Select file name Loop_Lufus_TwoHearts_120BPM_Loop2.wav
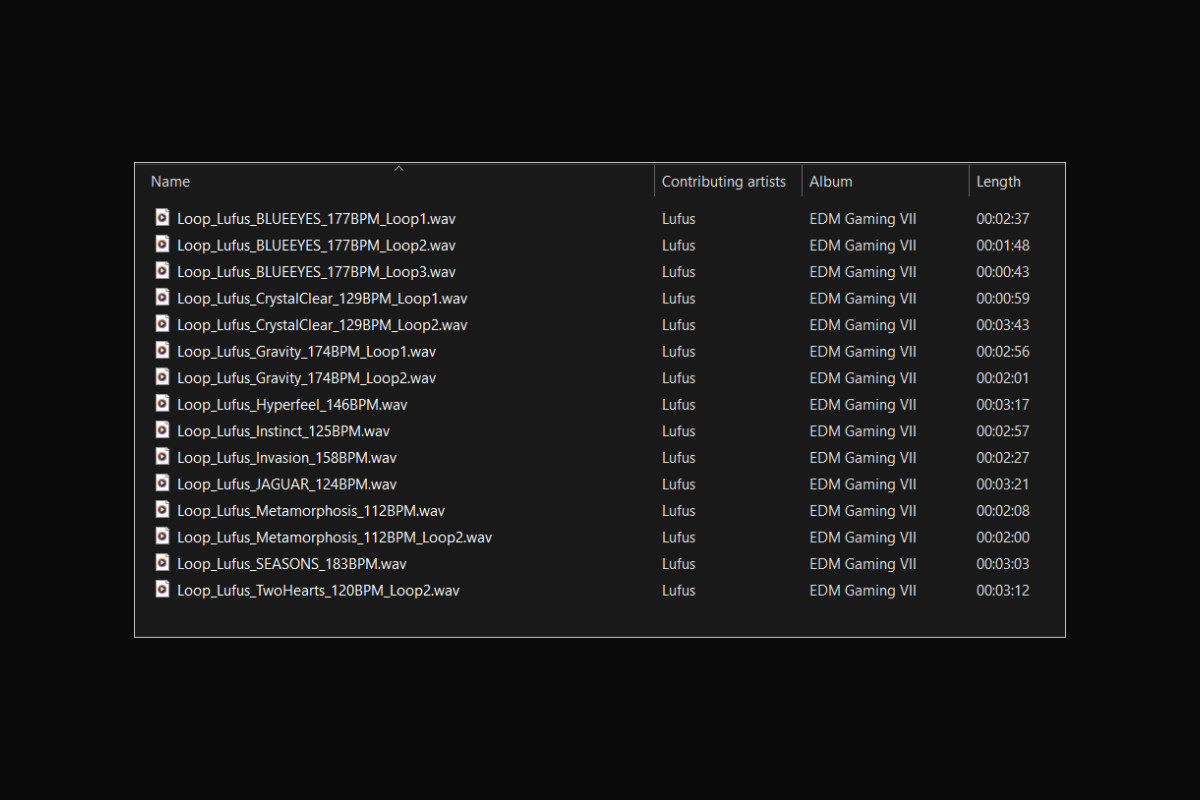The width and height of the screenshot is (1200, 800). [318, 590]
